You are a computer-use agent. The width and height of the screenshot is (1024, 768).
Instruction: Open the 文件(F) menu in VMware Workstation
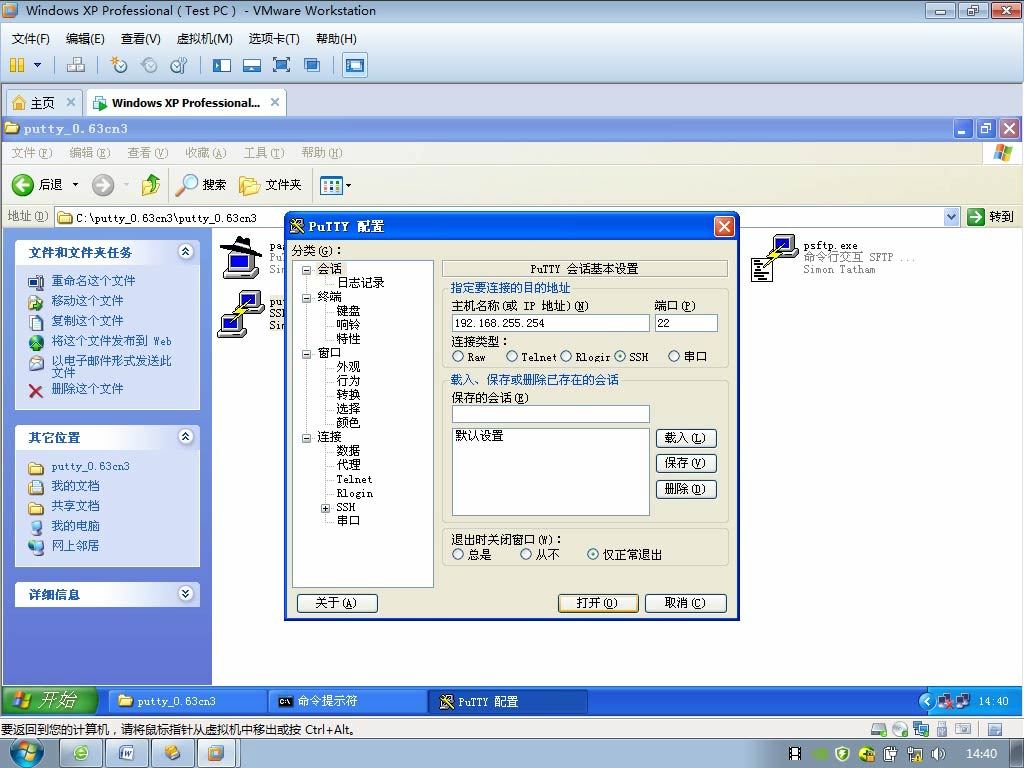pos(31,39)
